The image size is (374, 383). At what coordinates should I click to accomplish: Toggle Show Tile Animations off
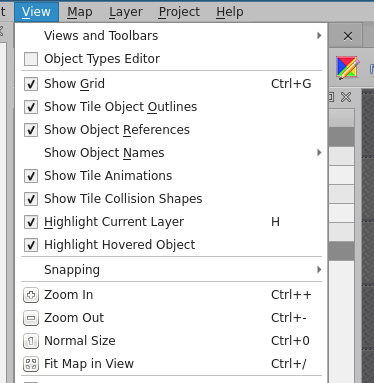coord(31,176)
